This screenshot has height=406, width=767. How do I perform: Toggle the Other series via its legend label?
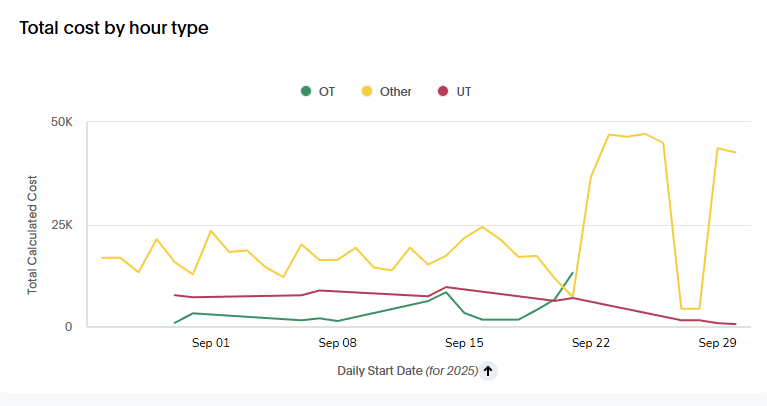395,91
